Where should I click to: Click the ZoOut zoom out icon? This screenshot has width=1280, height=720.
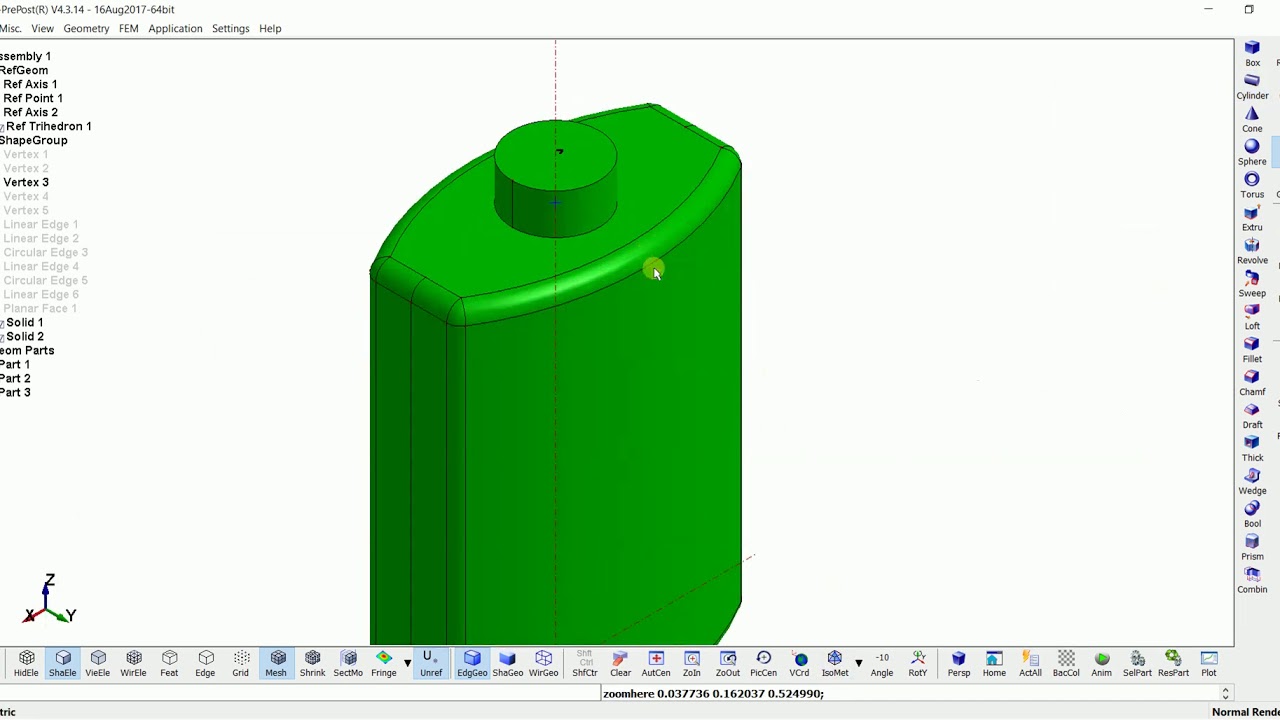pos(728,664)
